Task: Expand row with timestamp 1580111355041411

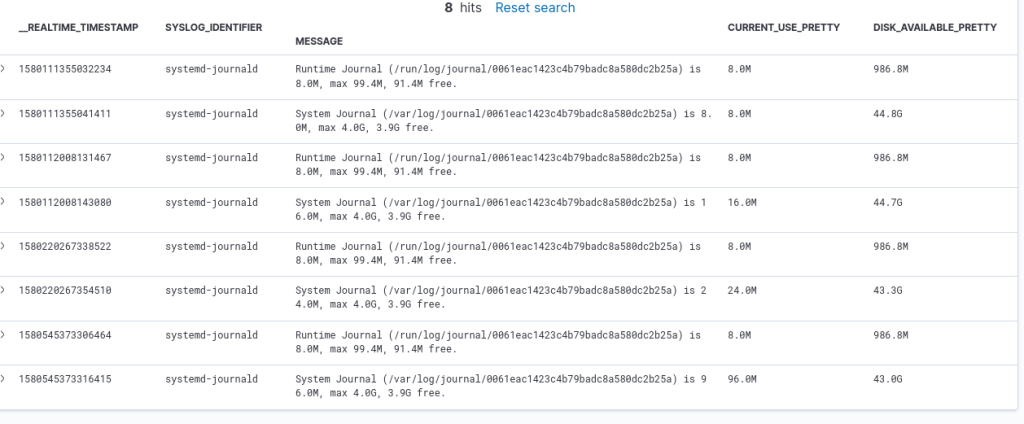Action: click(x=3, y=113)
